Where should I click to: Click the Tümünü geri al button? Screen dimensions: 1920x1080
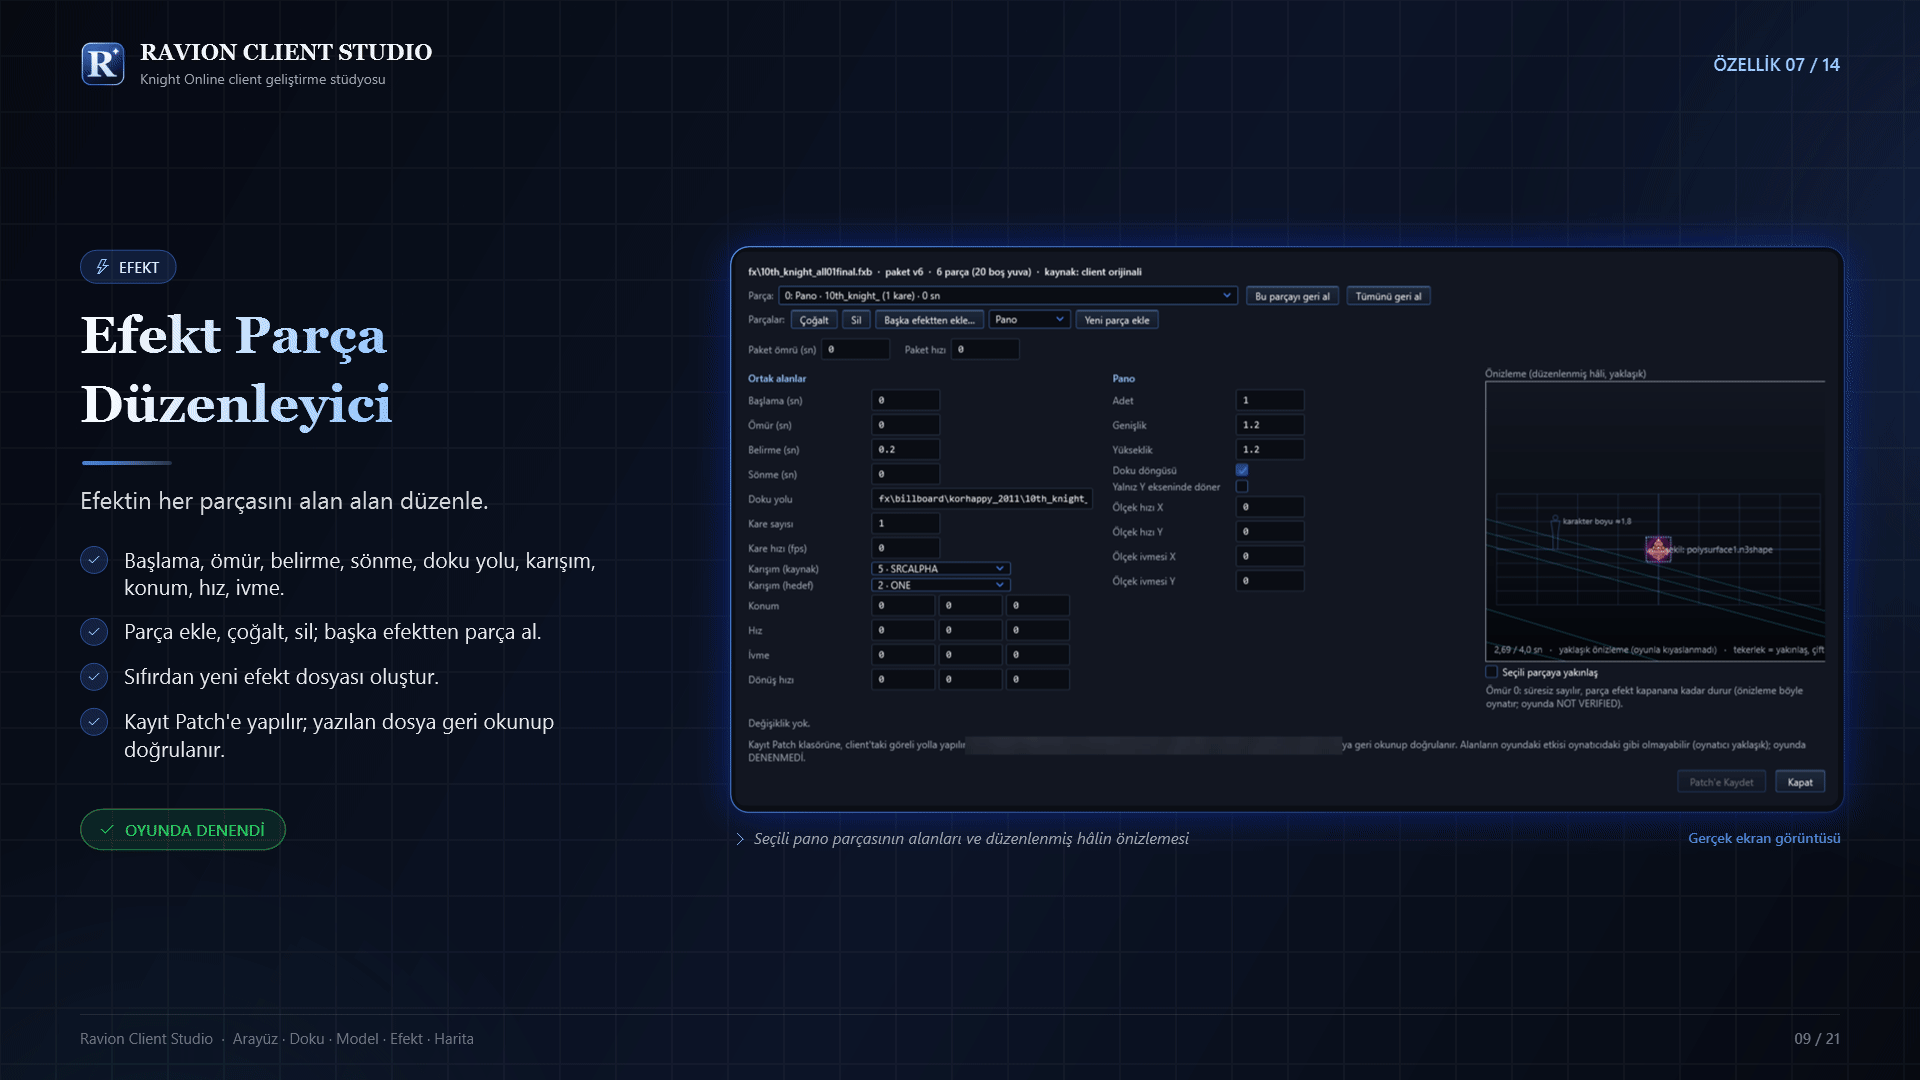pos(1388,296)
